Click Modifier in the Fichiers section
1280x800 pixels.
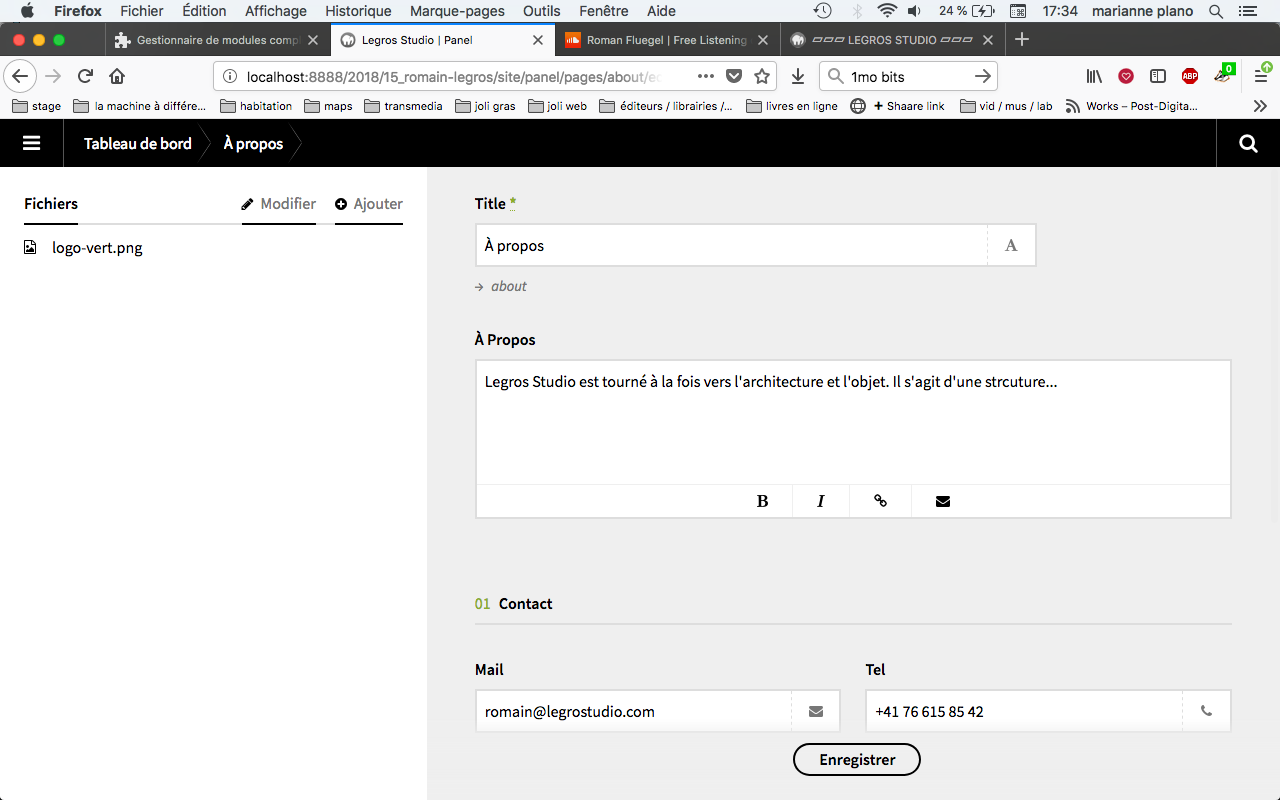pos(279,204)
